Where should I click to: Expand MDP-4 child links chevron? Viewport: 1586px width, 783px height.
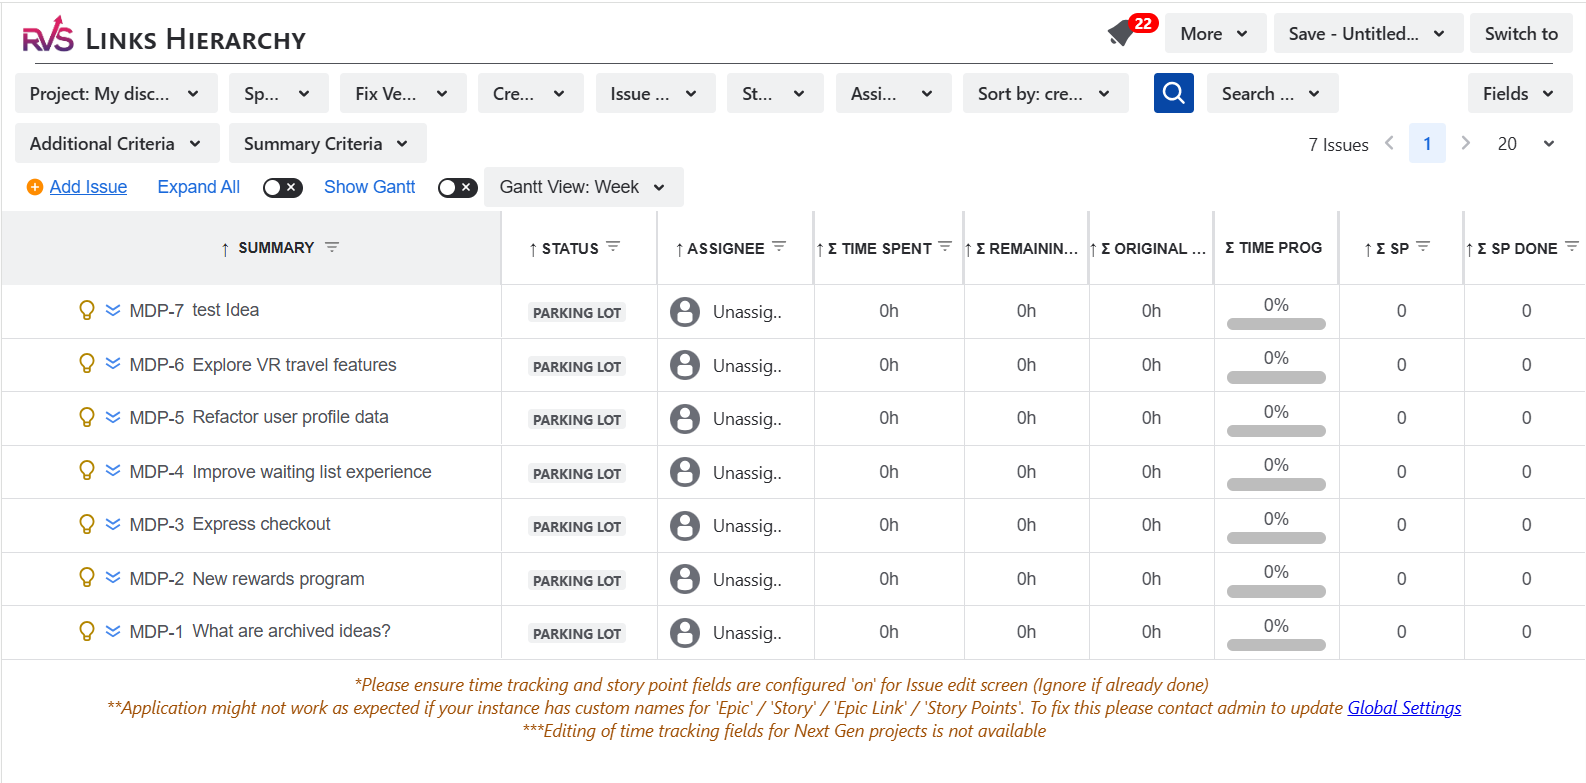(x=113, y=471)
